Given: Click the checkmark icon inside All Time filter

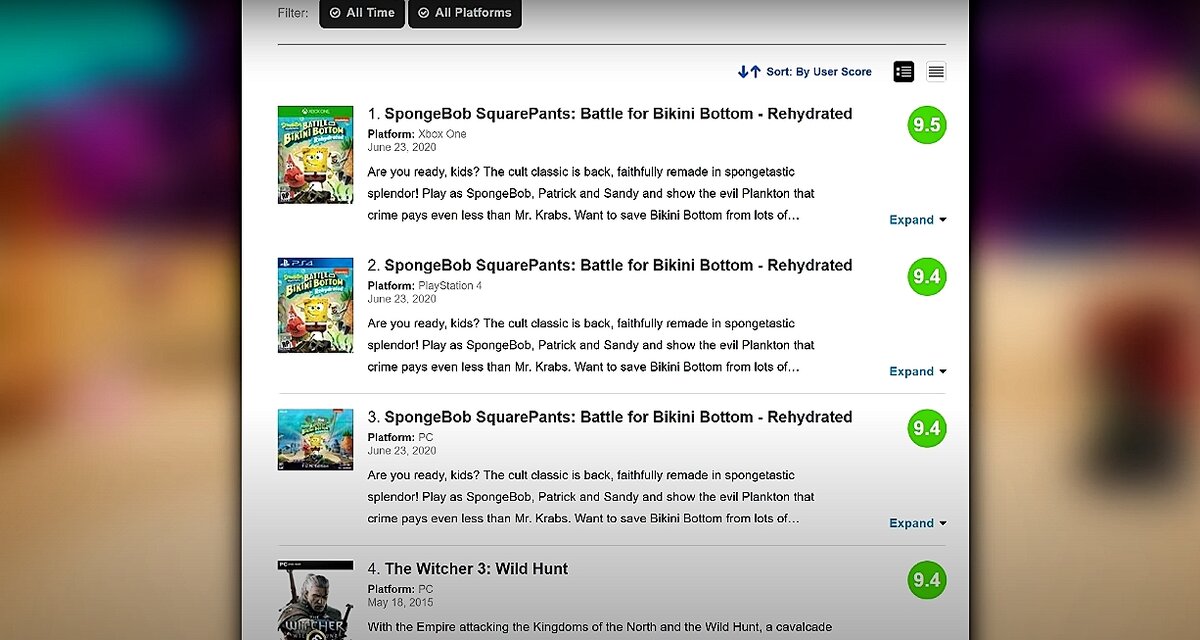Looking at the screenshot, I should [x=334, y=13].
